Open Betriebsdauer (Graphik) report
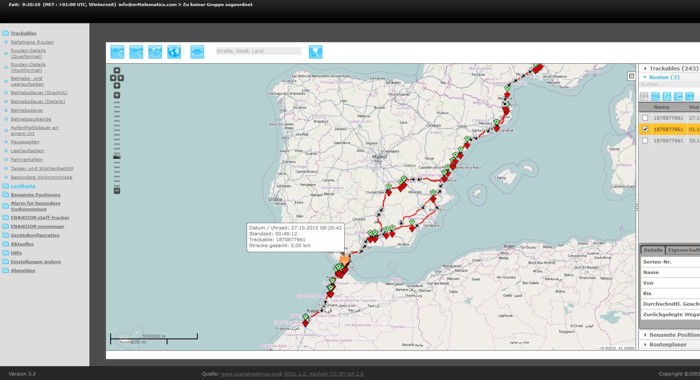Screen dimensions: 700x380 point(39,92)
